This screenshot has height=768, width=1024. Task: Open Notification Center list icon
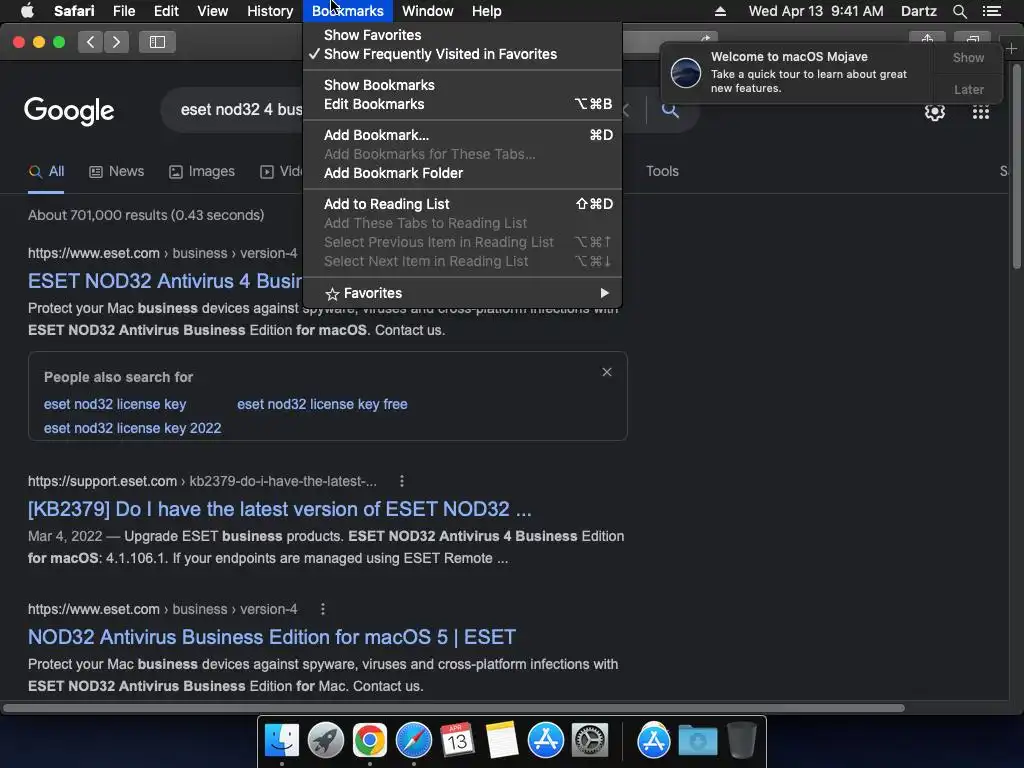(x=992, y=11)
